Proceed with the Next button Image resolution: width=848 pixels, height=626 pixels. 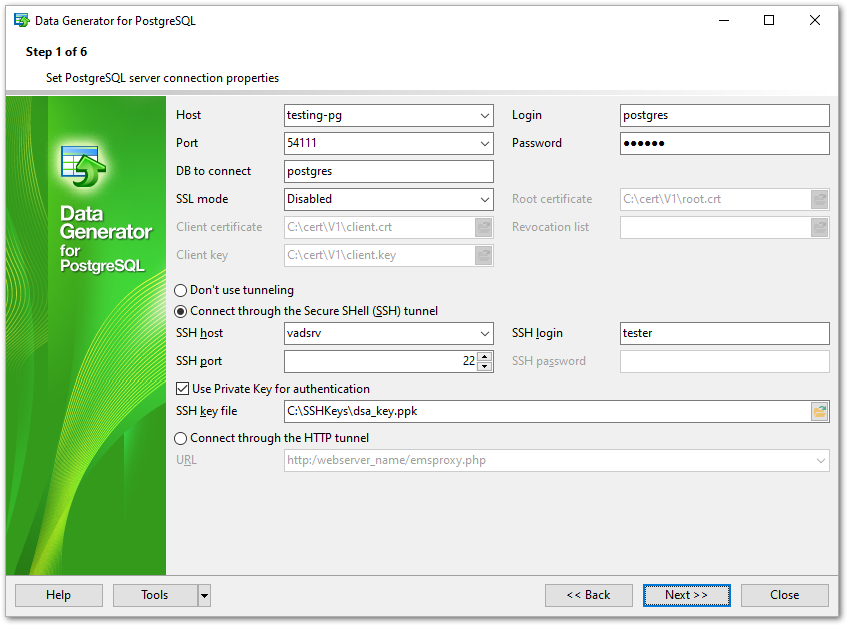(686, 595)
